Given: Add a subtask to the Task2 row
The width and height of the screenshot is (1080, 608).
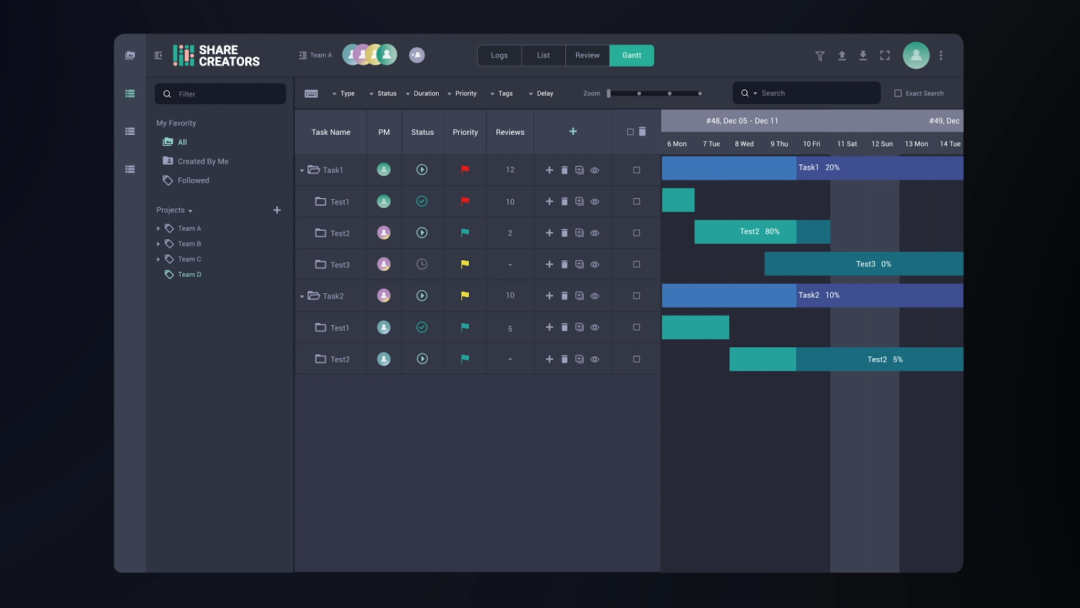Looking at the screenshot, I should 549,296.
